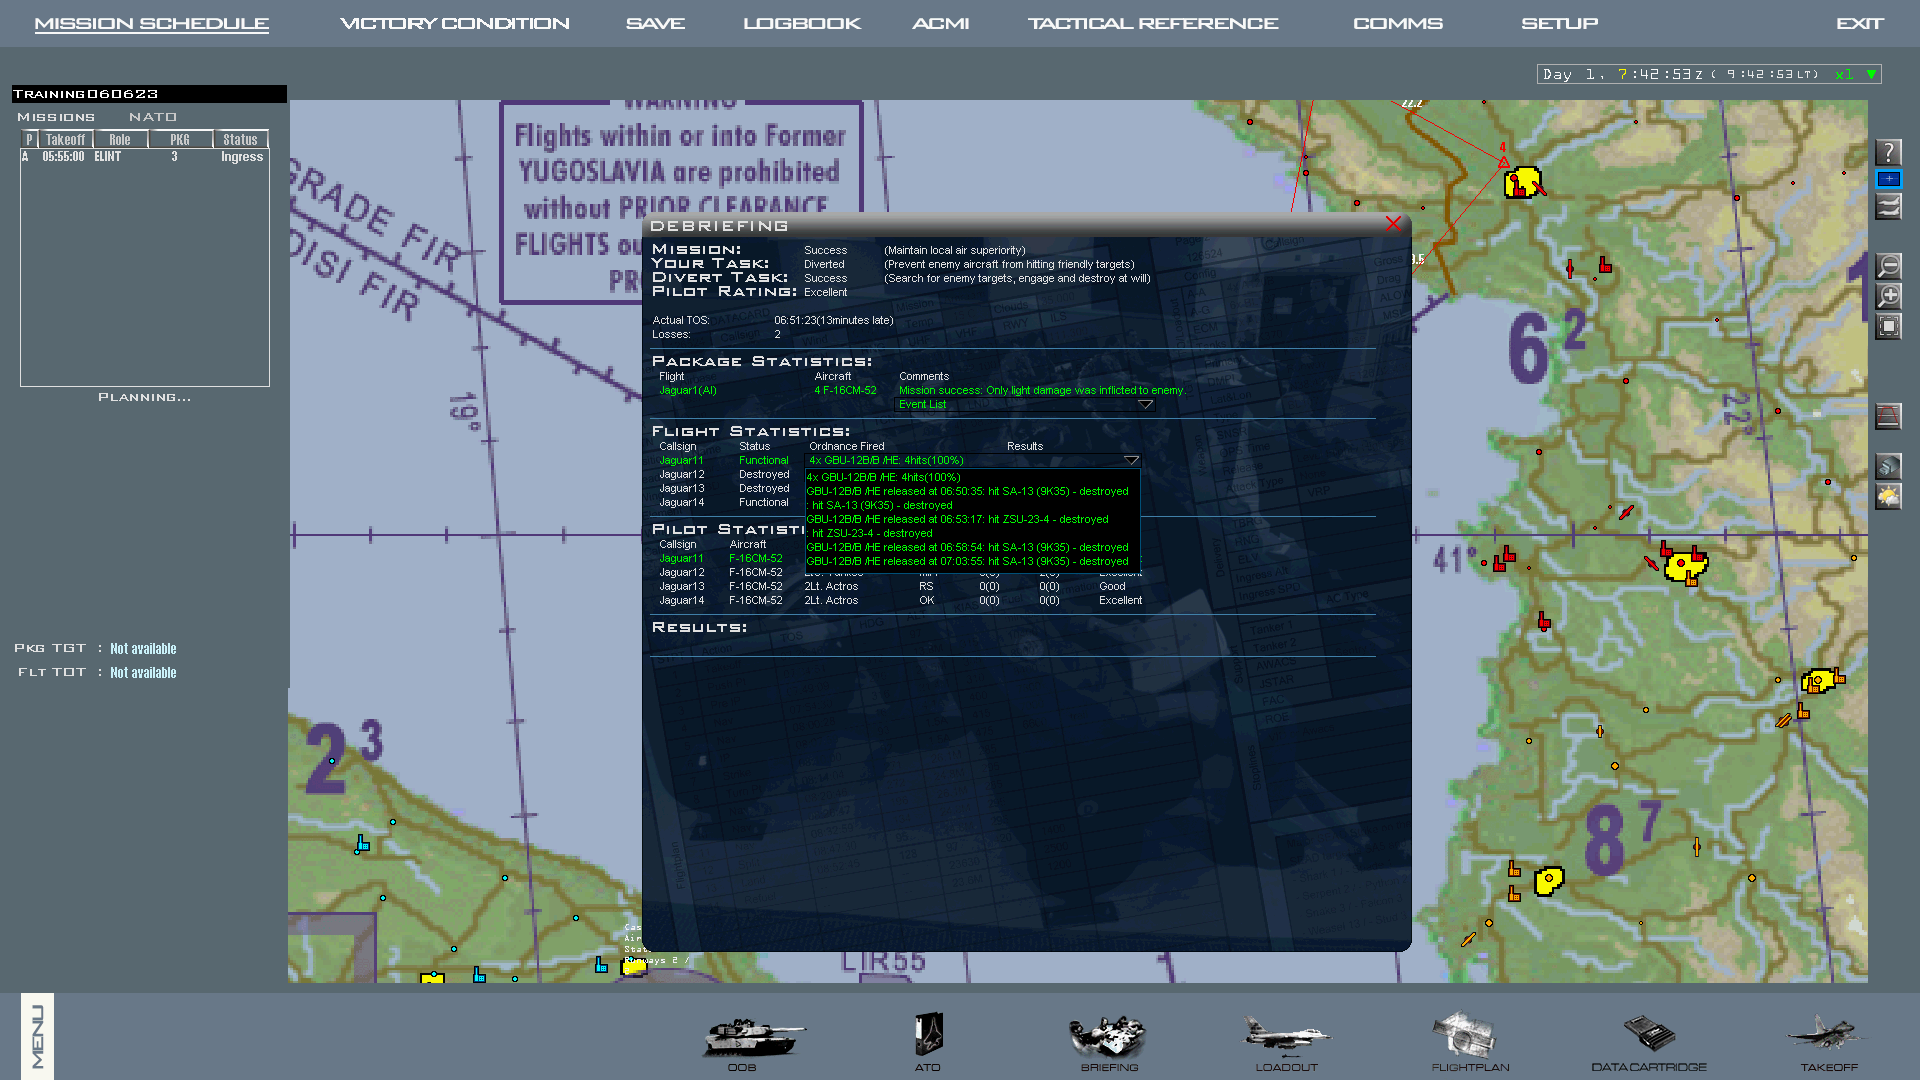Click Exit in top bar
Viewport: 1920px width, 1080px height.
[x=1859, y=23]
